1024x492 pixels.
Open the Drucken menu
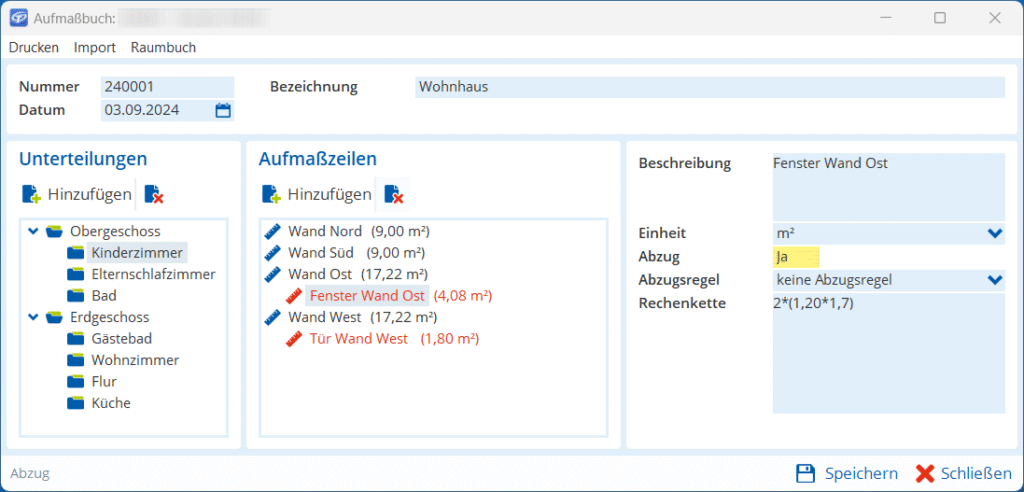click(x=34, y=47)
